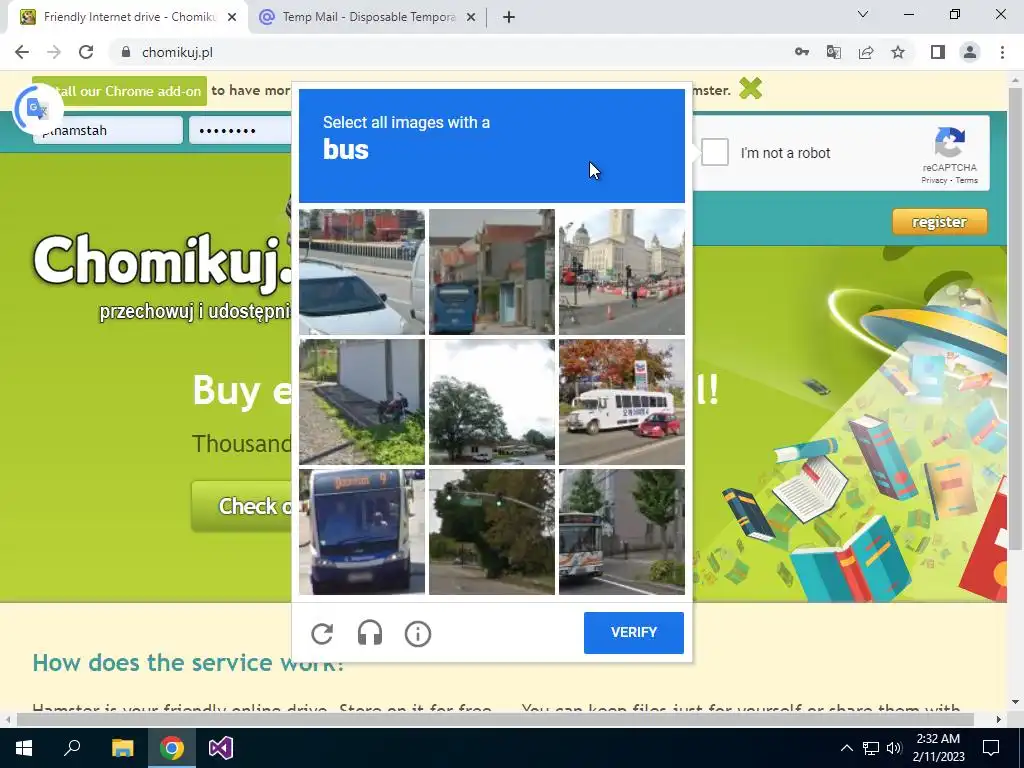The height and width of the screenshot is (768, 1024).
Task: Open the Chrome three-dot menu
Action: coord(1002,52)
